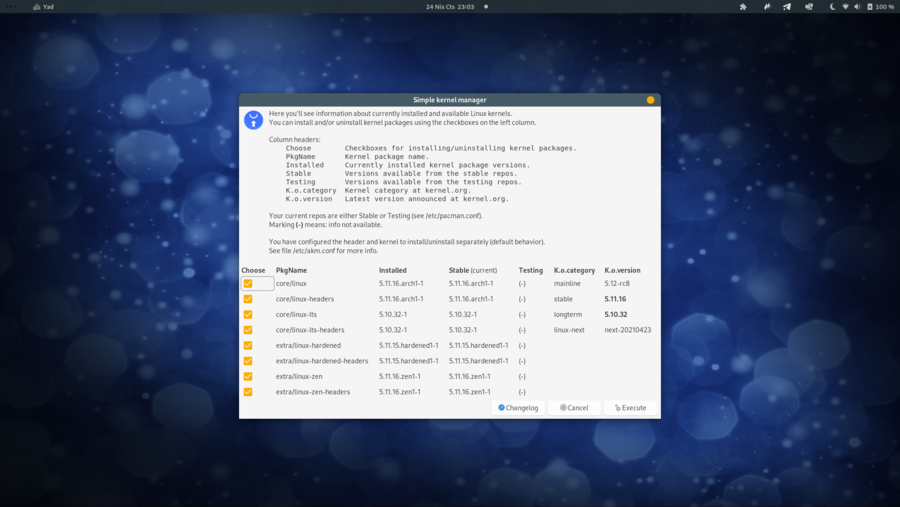This screenshot has height=507, width=900.
Task: Click the battery icon showing 100 %
Action: (x=870, y=7)
